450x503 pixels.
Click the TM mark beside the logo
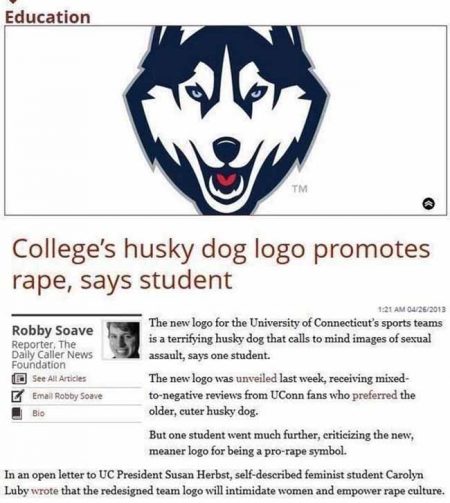point(300,189)
